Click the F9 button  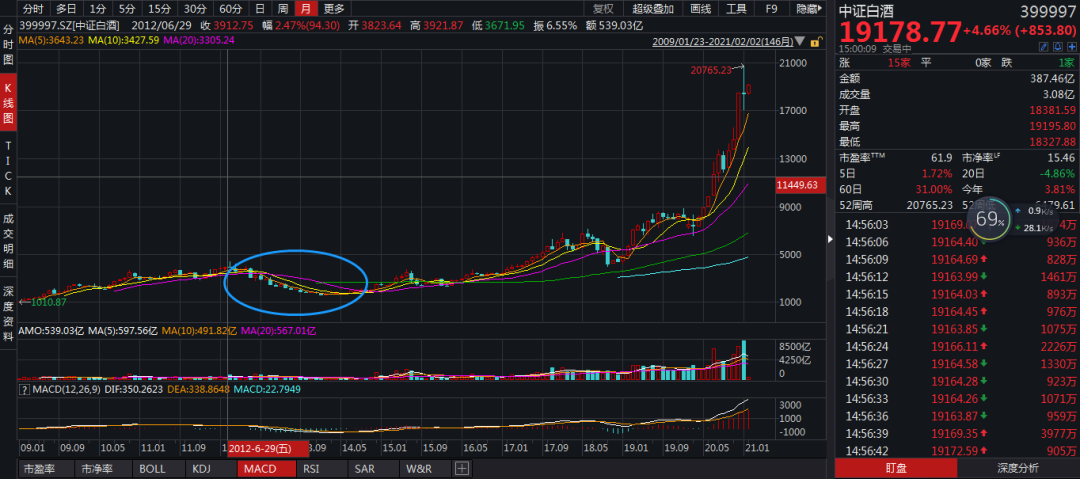pyautogui.click(x=771, y=9)
